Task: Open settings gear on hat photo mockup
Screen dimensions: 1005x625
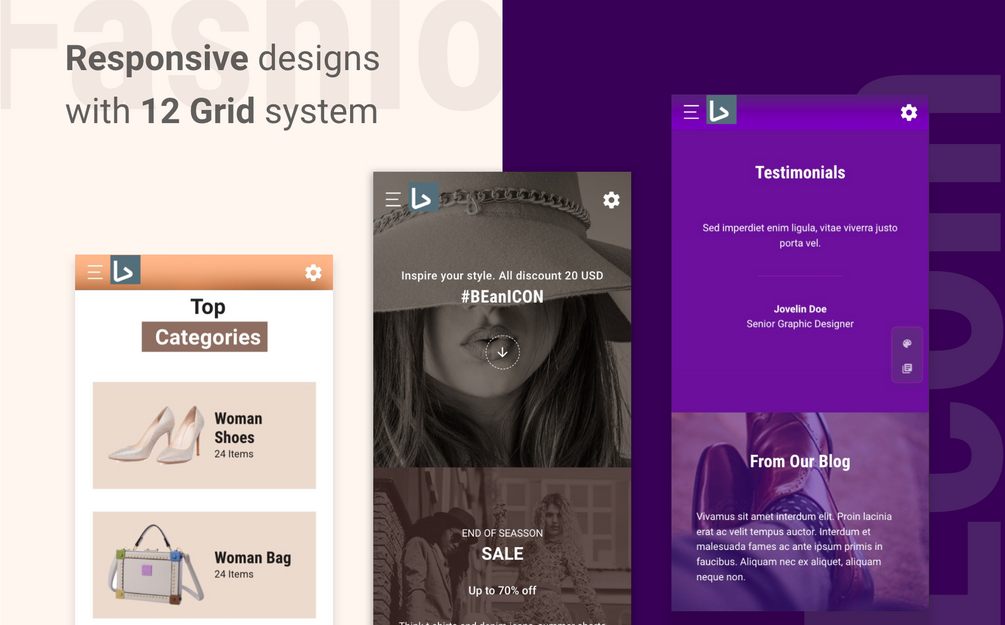Action: (x=611, y=200)
